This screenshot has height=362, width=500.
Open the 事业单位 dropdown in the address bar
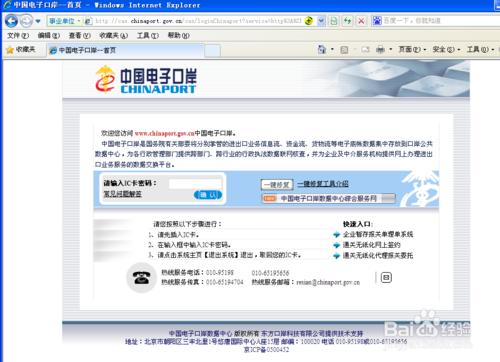coord(65,21)
